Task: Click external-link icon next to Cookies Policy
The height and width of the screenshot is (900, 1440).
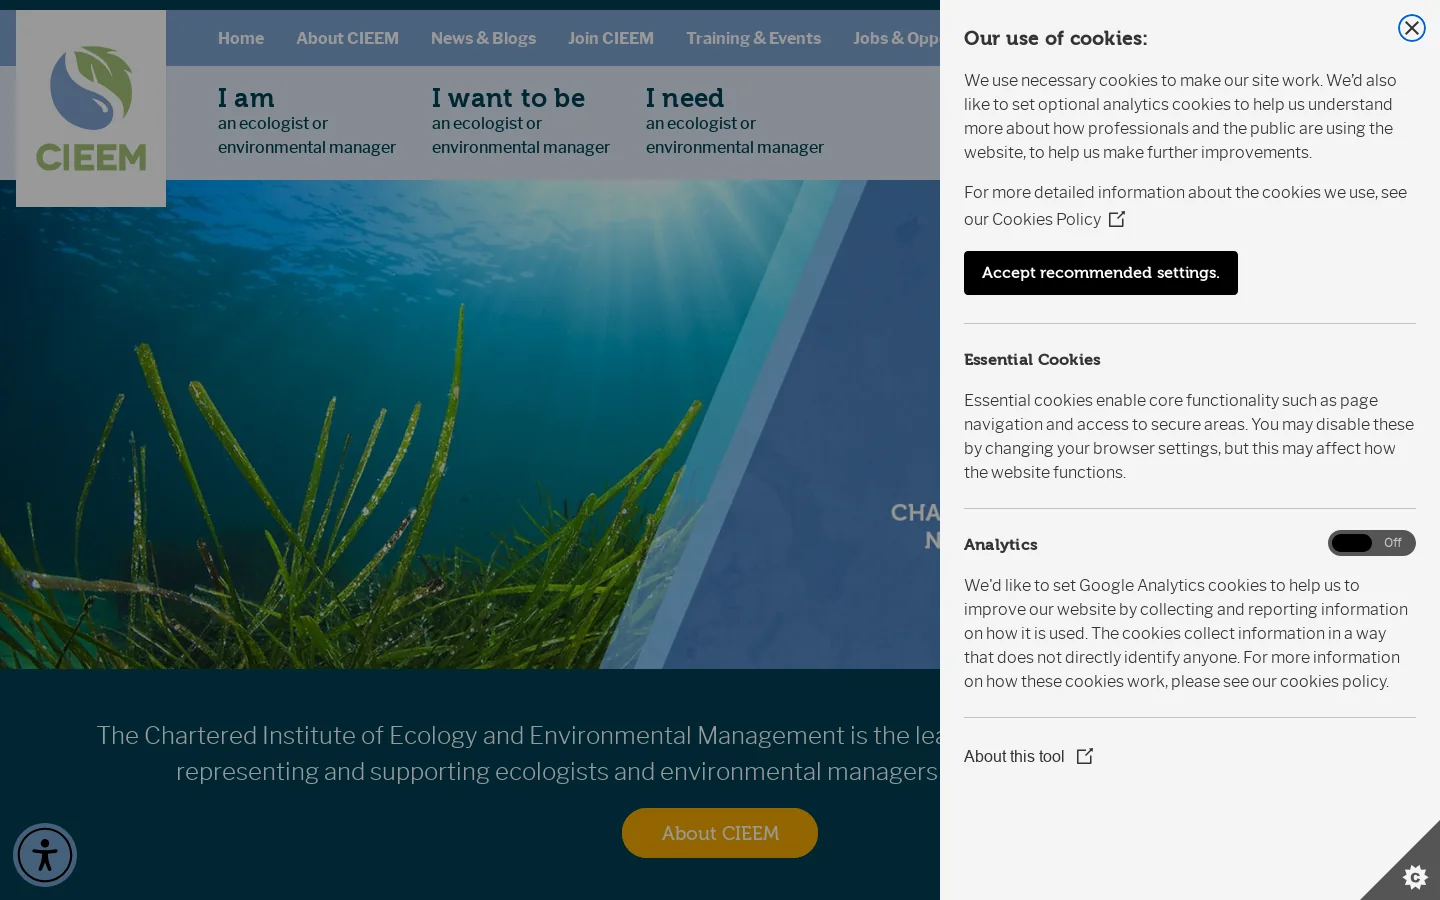Action: pos(1117,219)
